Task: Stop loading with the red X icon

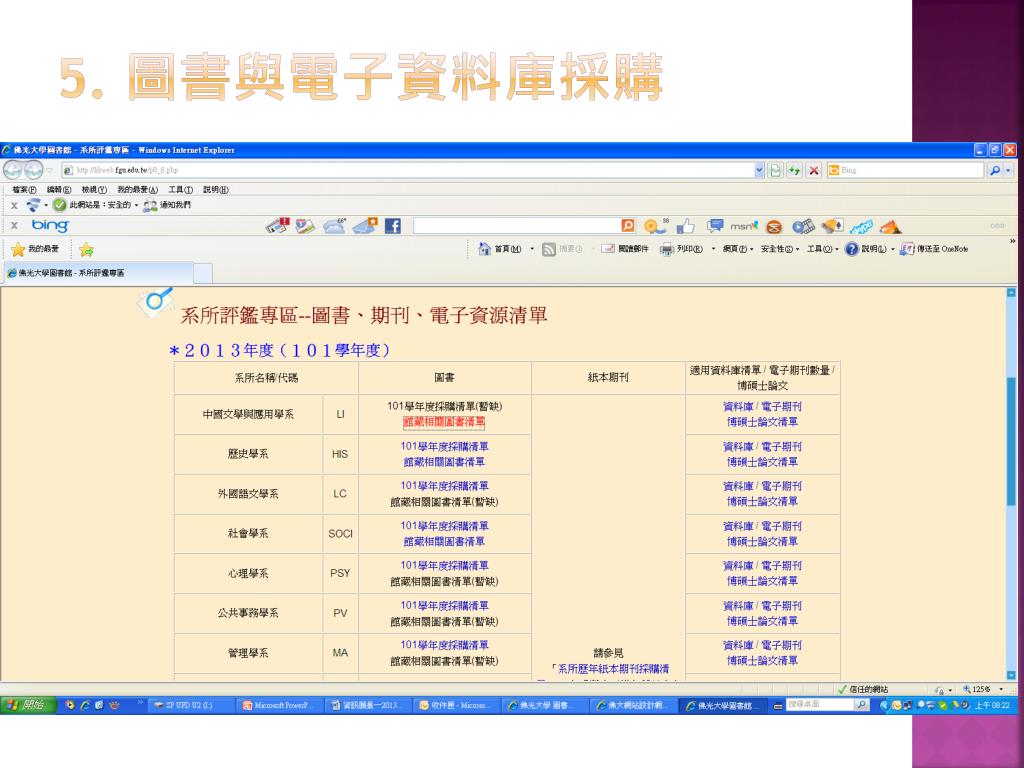Action: coord(814,170)
